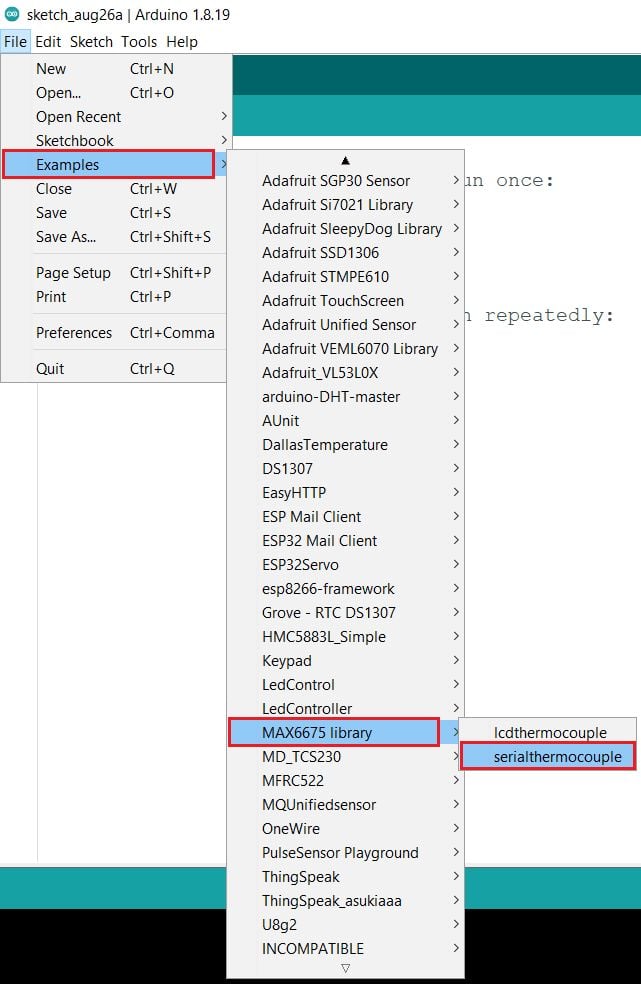Viewport: 641px width, 984px height.
Task: Open the Tools menu
Action: pyautogui.click(x=139, y=42)
